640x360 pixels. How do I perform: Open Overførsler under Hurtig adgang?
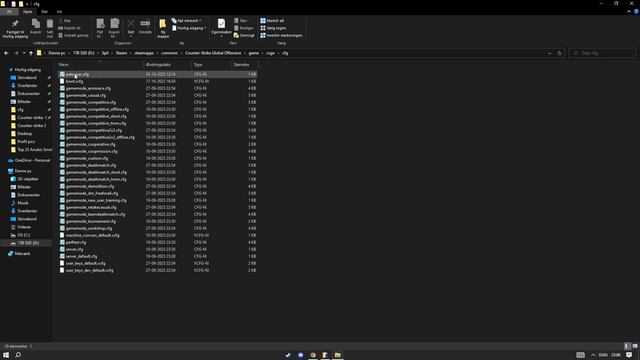(27, 86)
